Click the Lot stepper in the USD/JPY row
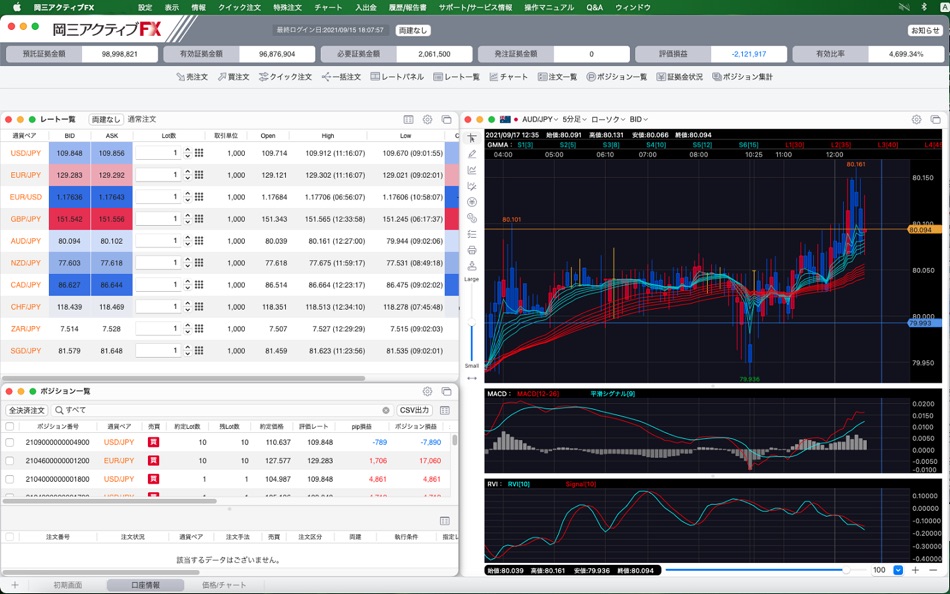Screen dimensions: 950x594 point(187,153)
